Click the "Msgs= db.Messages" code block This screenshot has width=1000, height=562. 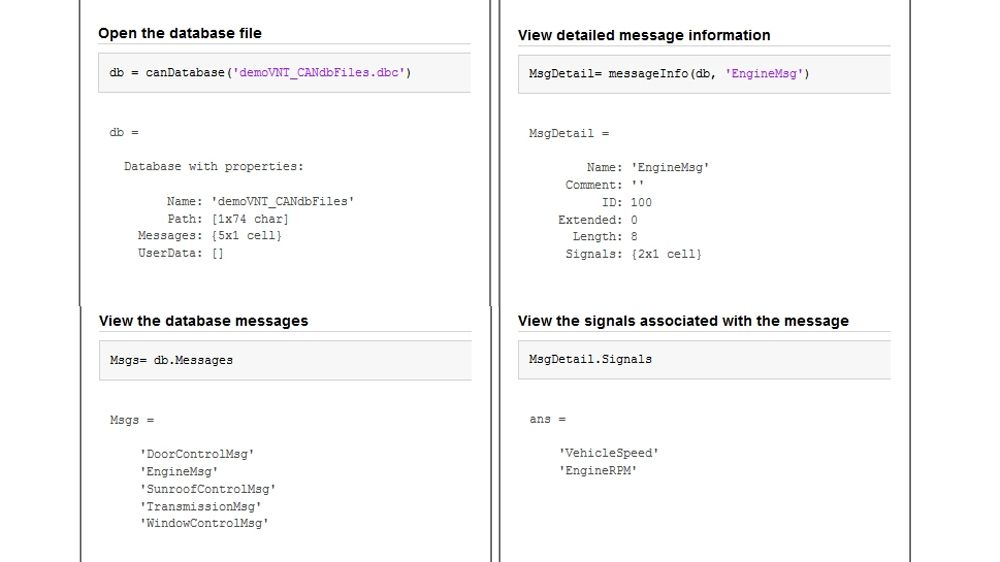(284, 360)
